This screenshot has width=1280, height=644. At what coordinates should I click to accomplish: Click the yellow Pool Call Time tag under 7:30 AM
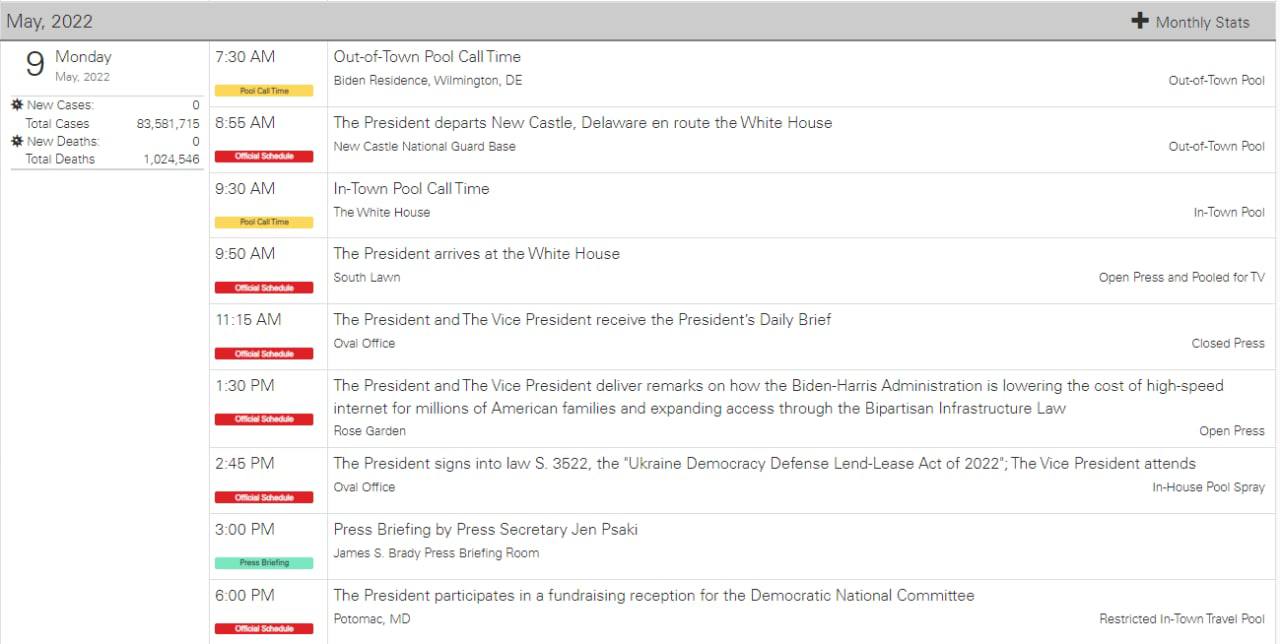click(x=264, y=91)
